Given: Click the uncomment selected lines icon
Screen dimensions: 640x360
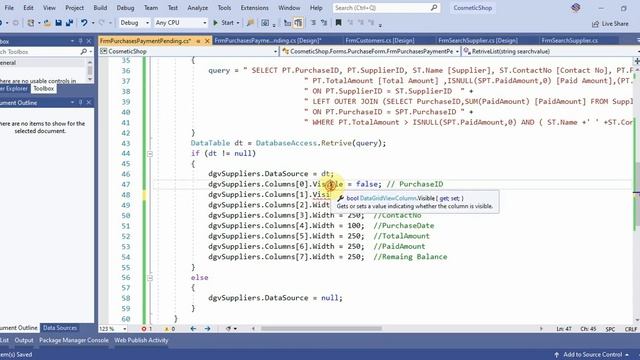Looking at the screenshot, I should 324,23.
